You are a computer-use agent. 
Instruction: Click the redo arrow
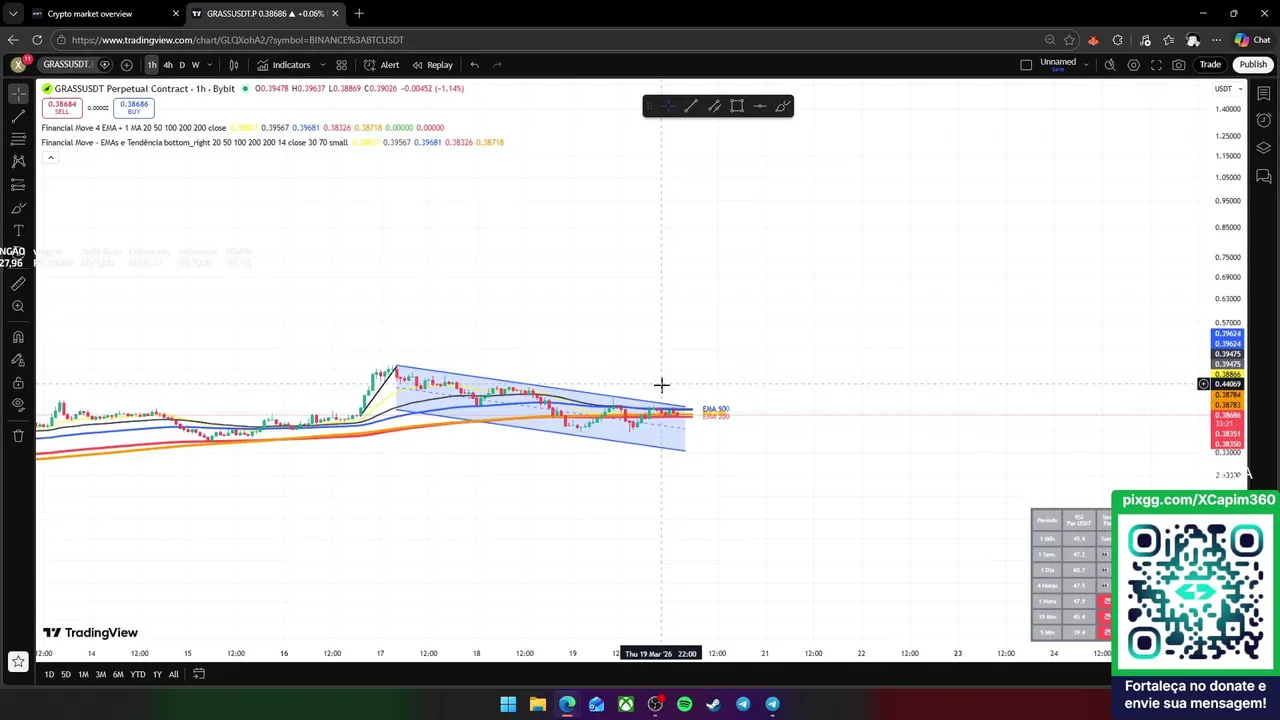pos(498,65)
